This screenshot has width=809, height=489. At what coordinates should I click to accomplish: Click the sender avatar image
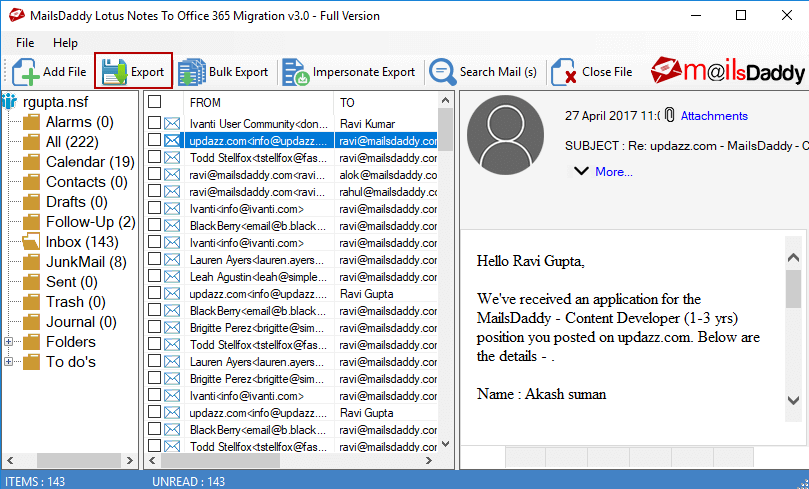(x=506, y=135)
